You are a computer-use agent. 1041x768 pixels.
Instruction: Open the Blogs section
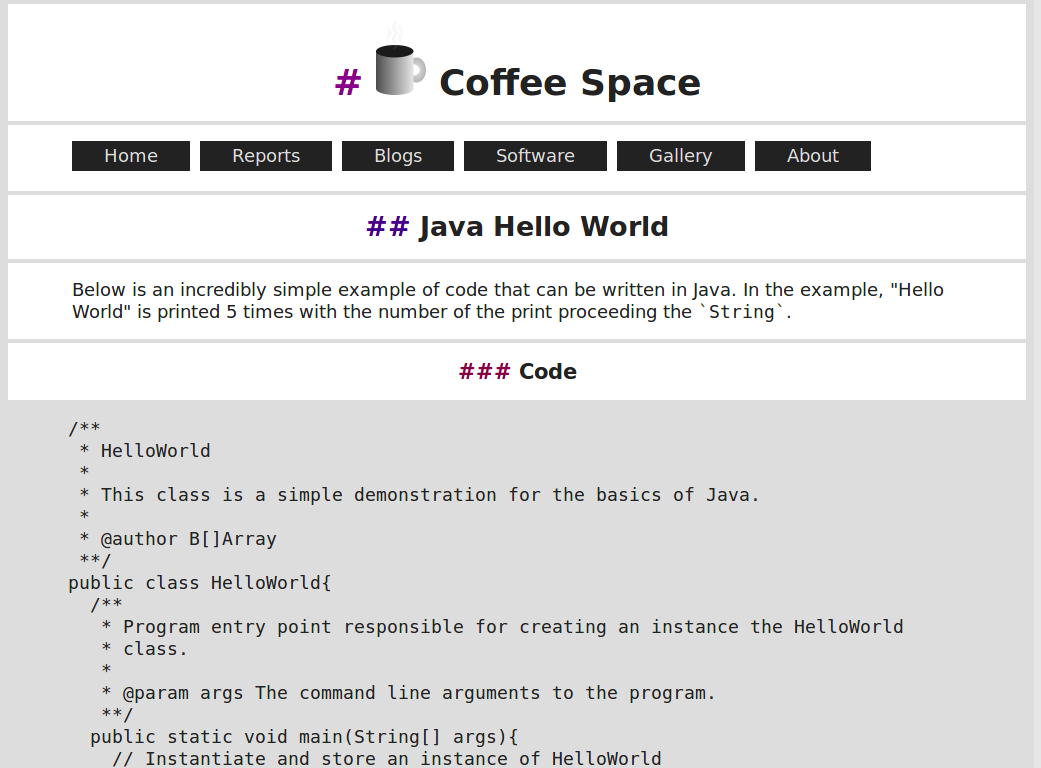click(x=398, y=156)
